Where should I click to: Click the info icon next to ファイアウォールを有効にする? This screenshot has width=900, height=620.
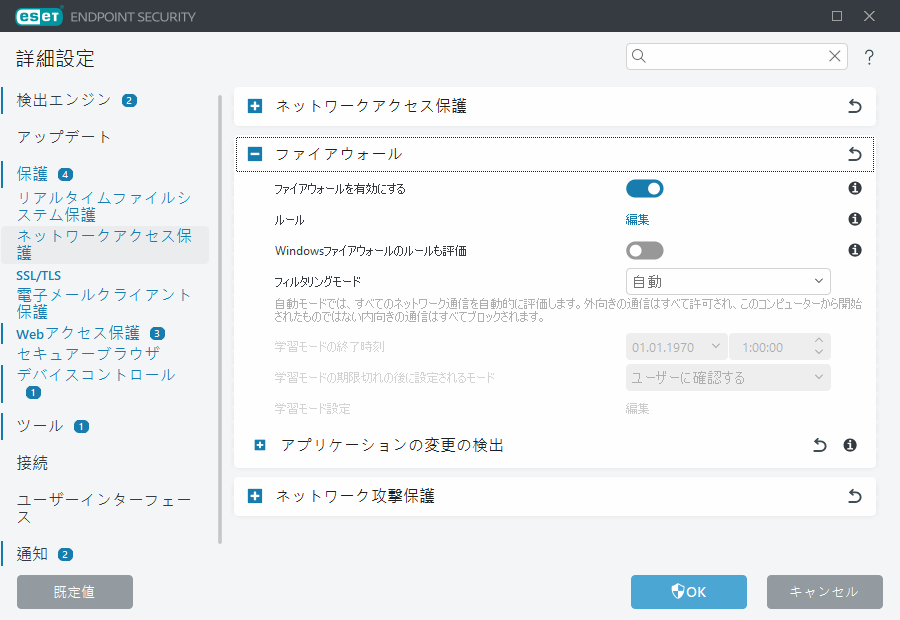coord(855,188)
